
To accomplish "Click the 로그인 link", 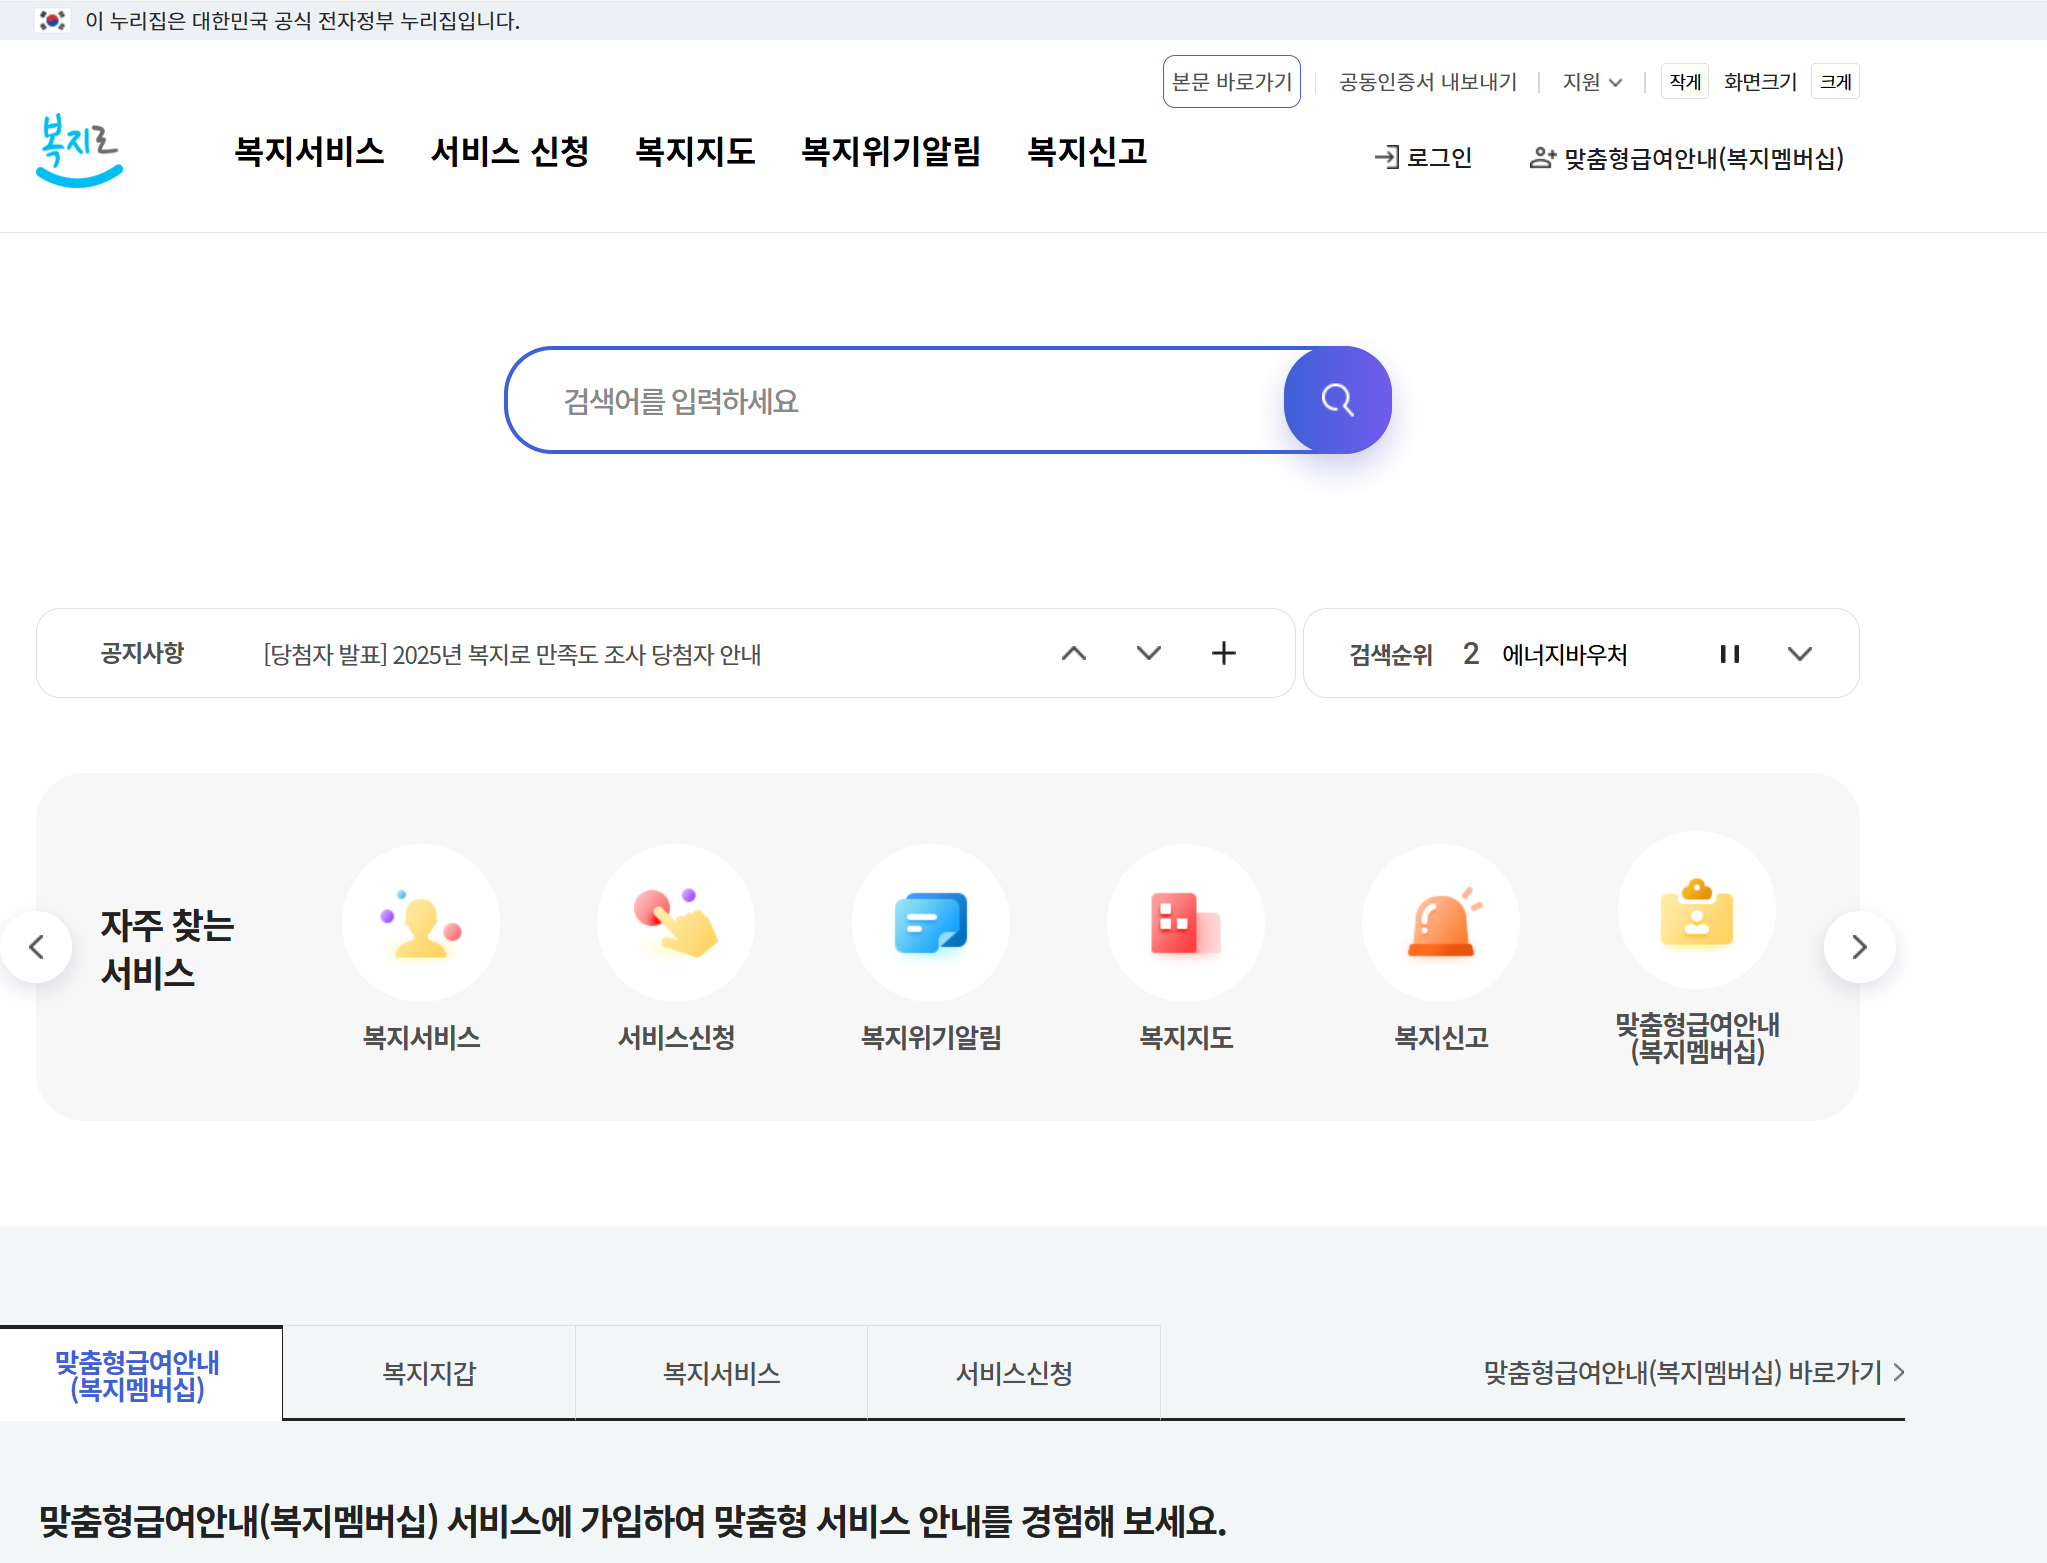I will click(1424, 158).
